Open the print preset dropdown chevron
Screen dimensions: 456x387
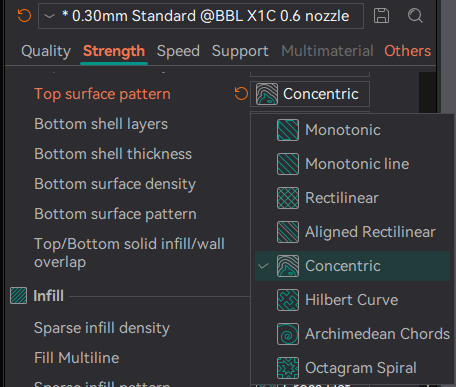coord(49,16)
